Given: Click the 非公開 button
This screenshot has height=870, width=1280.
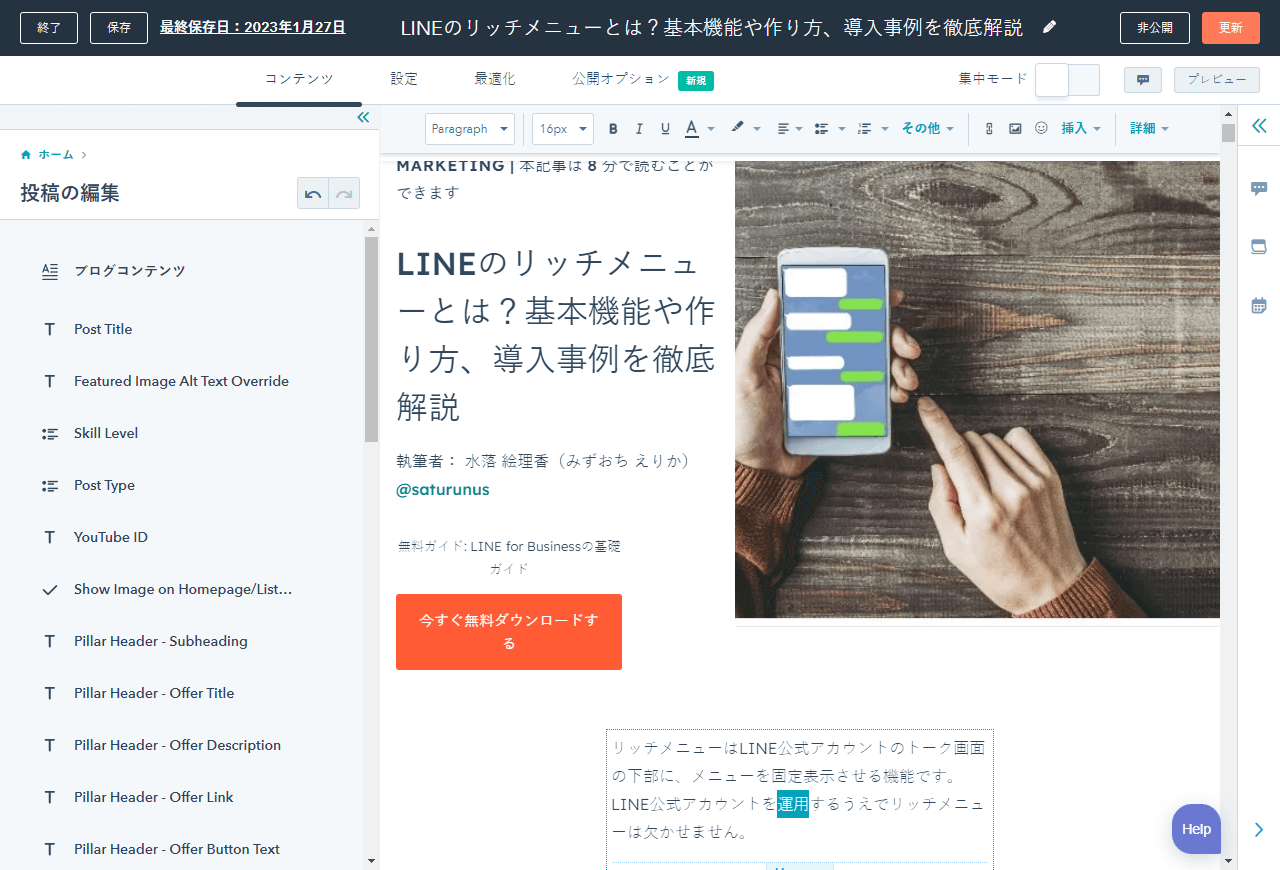Looking at the screenshot, I should 1155,28.
